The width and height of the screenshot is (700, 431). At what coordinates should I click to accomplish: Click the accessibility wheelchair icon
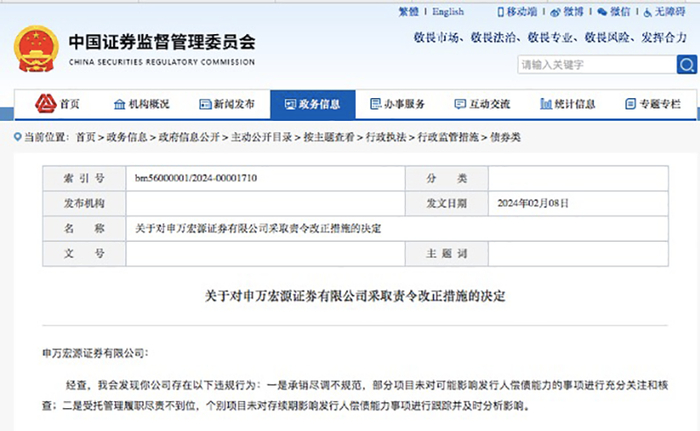pos(647,13)
